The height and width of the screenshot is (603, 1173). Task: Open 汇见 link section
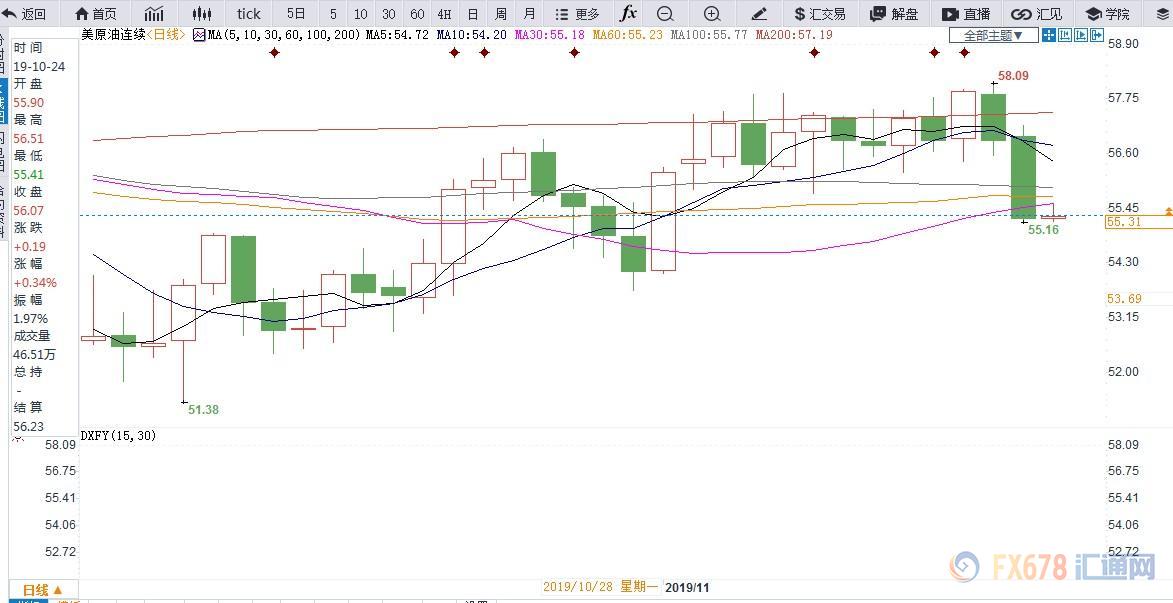coord(1036,13)
